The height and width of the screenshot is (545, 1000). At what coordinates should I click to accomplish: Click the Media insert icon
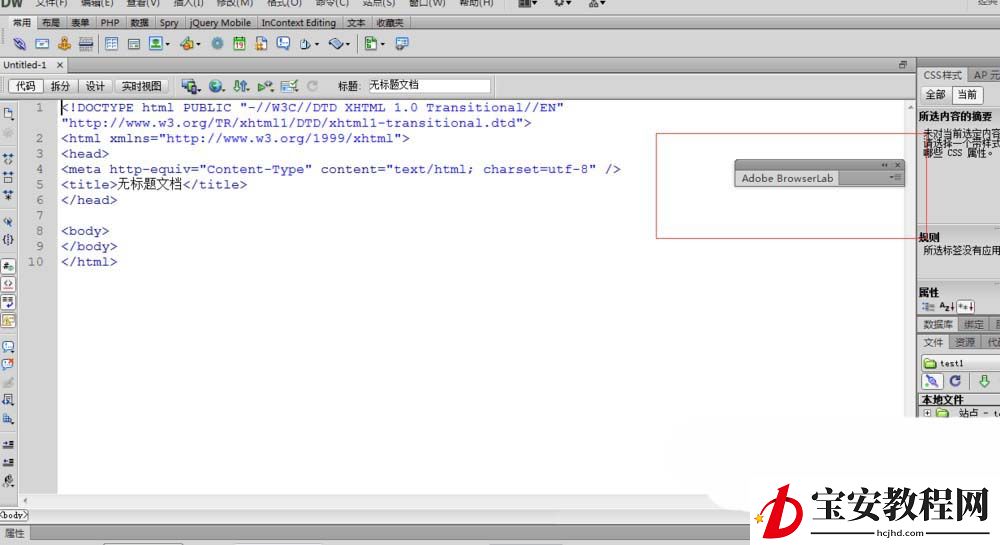(x=187, y=44)
